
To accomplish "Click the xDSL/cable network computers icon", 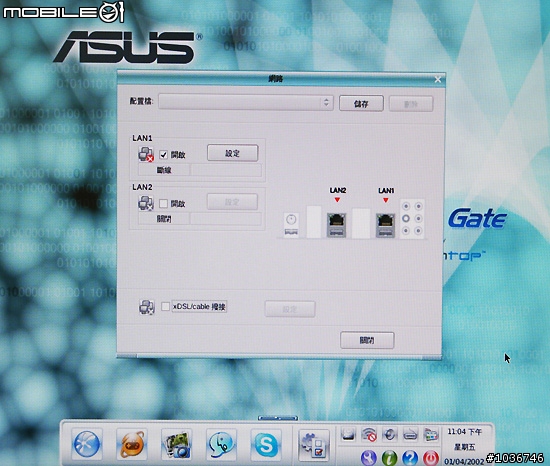I will pyautogui.click(x=147, y=307).
